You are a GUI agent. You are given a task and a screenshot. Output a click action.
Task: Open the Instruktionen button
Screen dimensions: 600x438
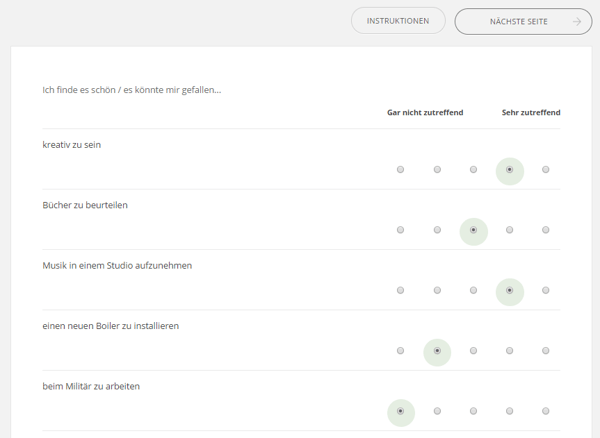(x=398, y=21)
